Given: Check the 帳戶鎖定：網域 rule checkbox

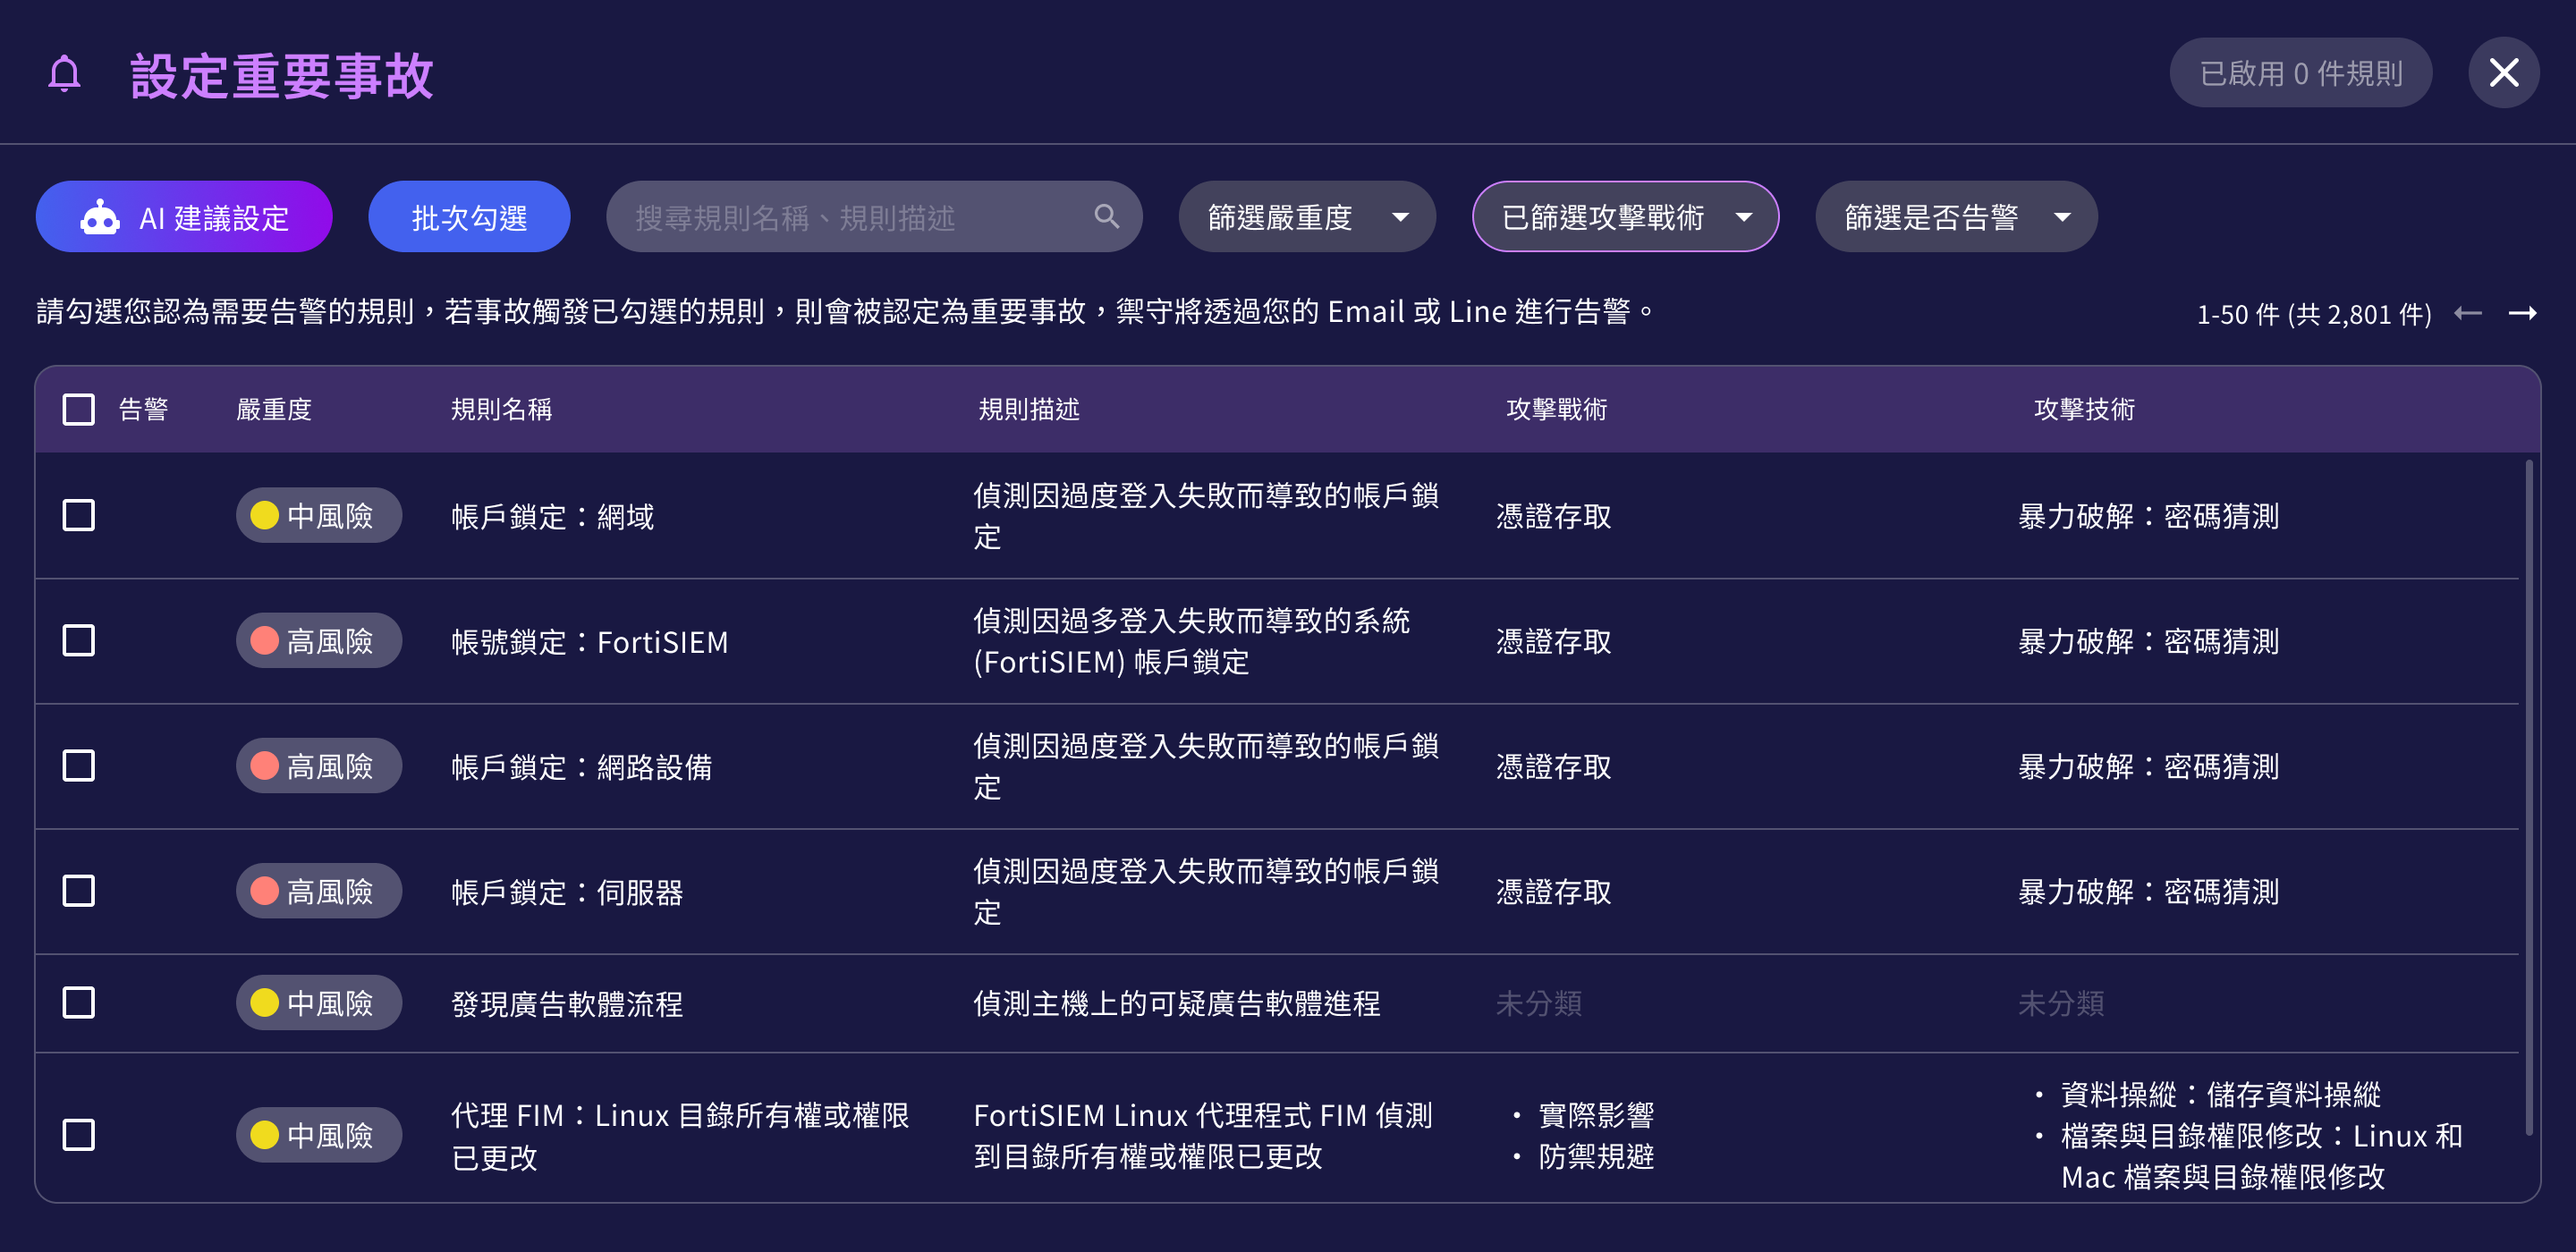Looking at the screenshot, I should tap(78, 515).
